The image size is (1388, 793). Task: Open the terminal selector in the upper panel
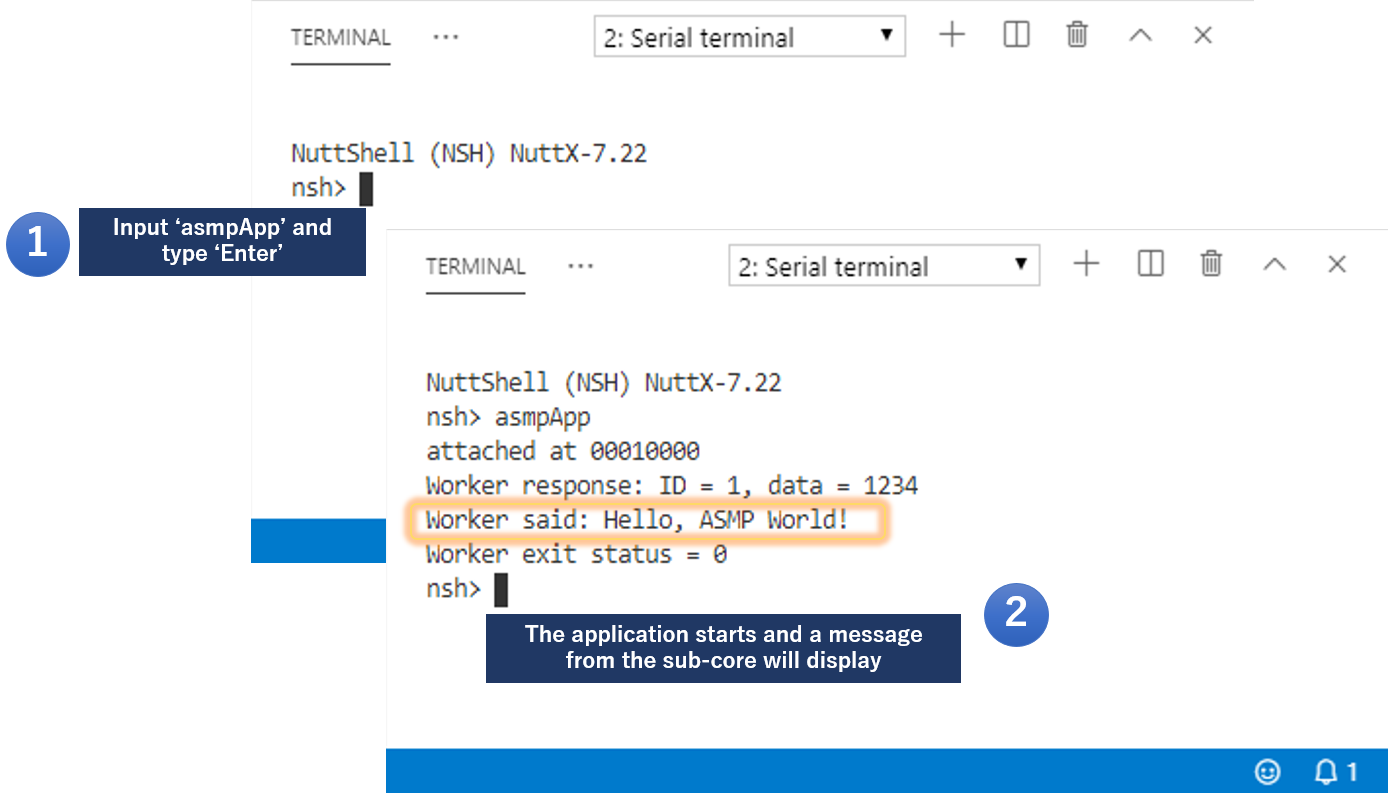coord(749,36)
